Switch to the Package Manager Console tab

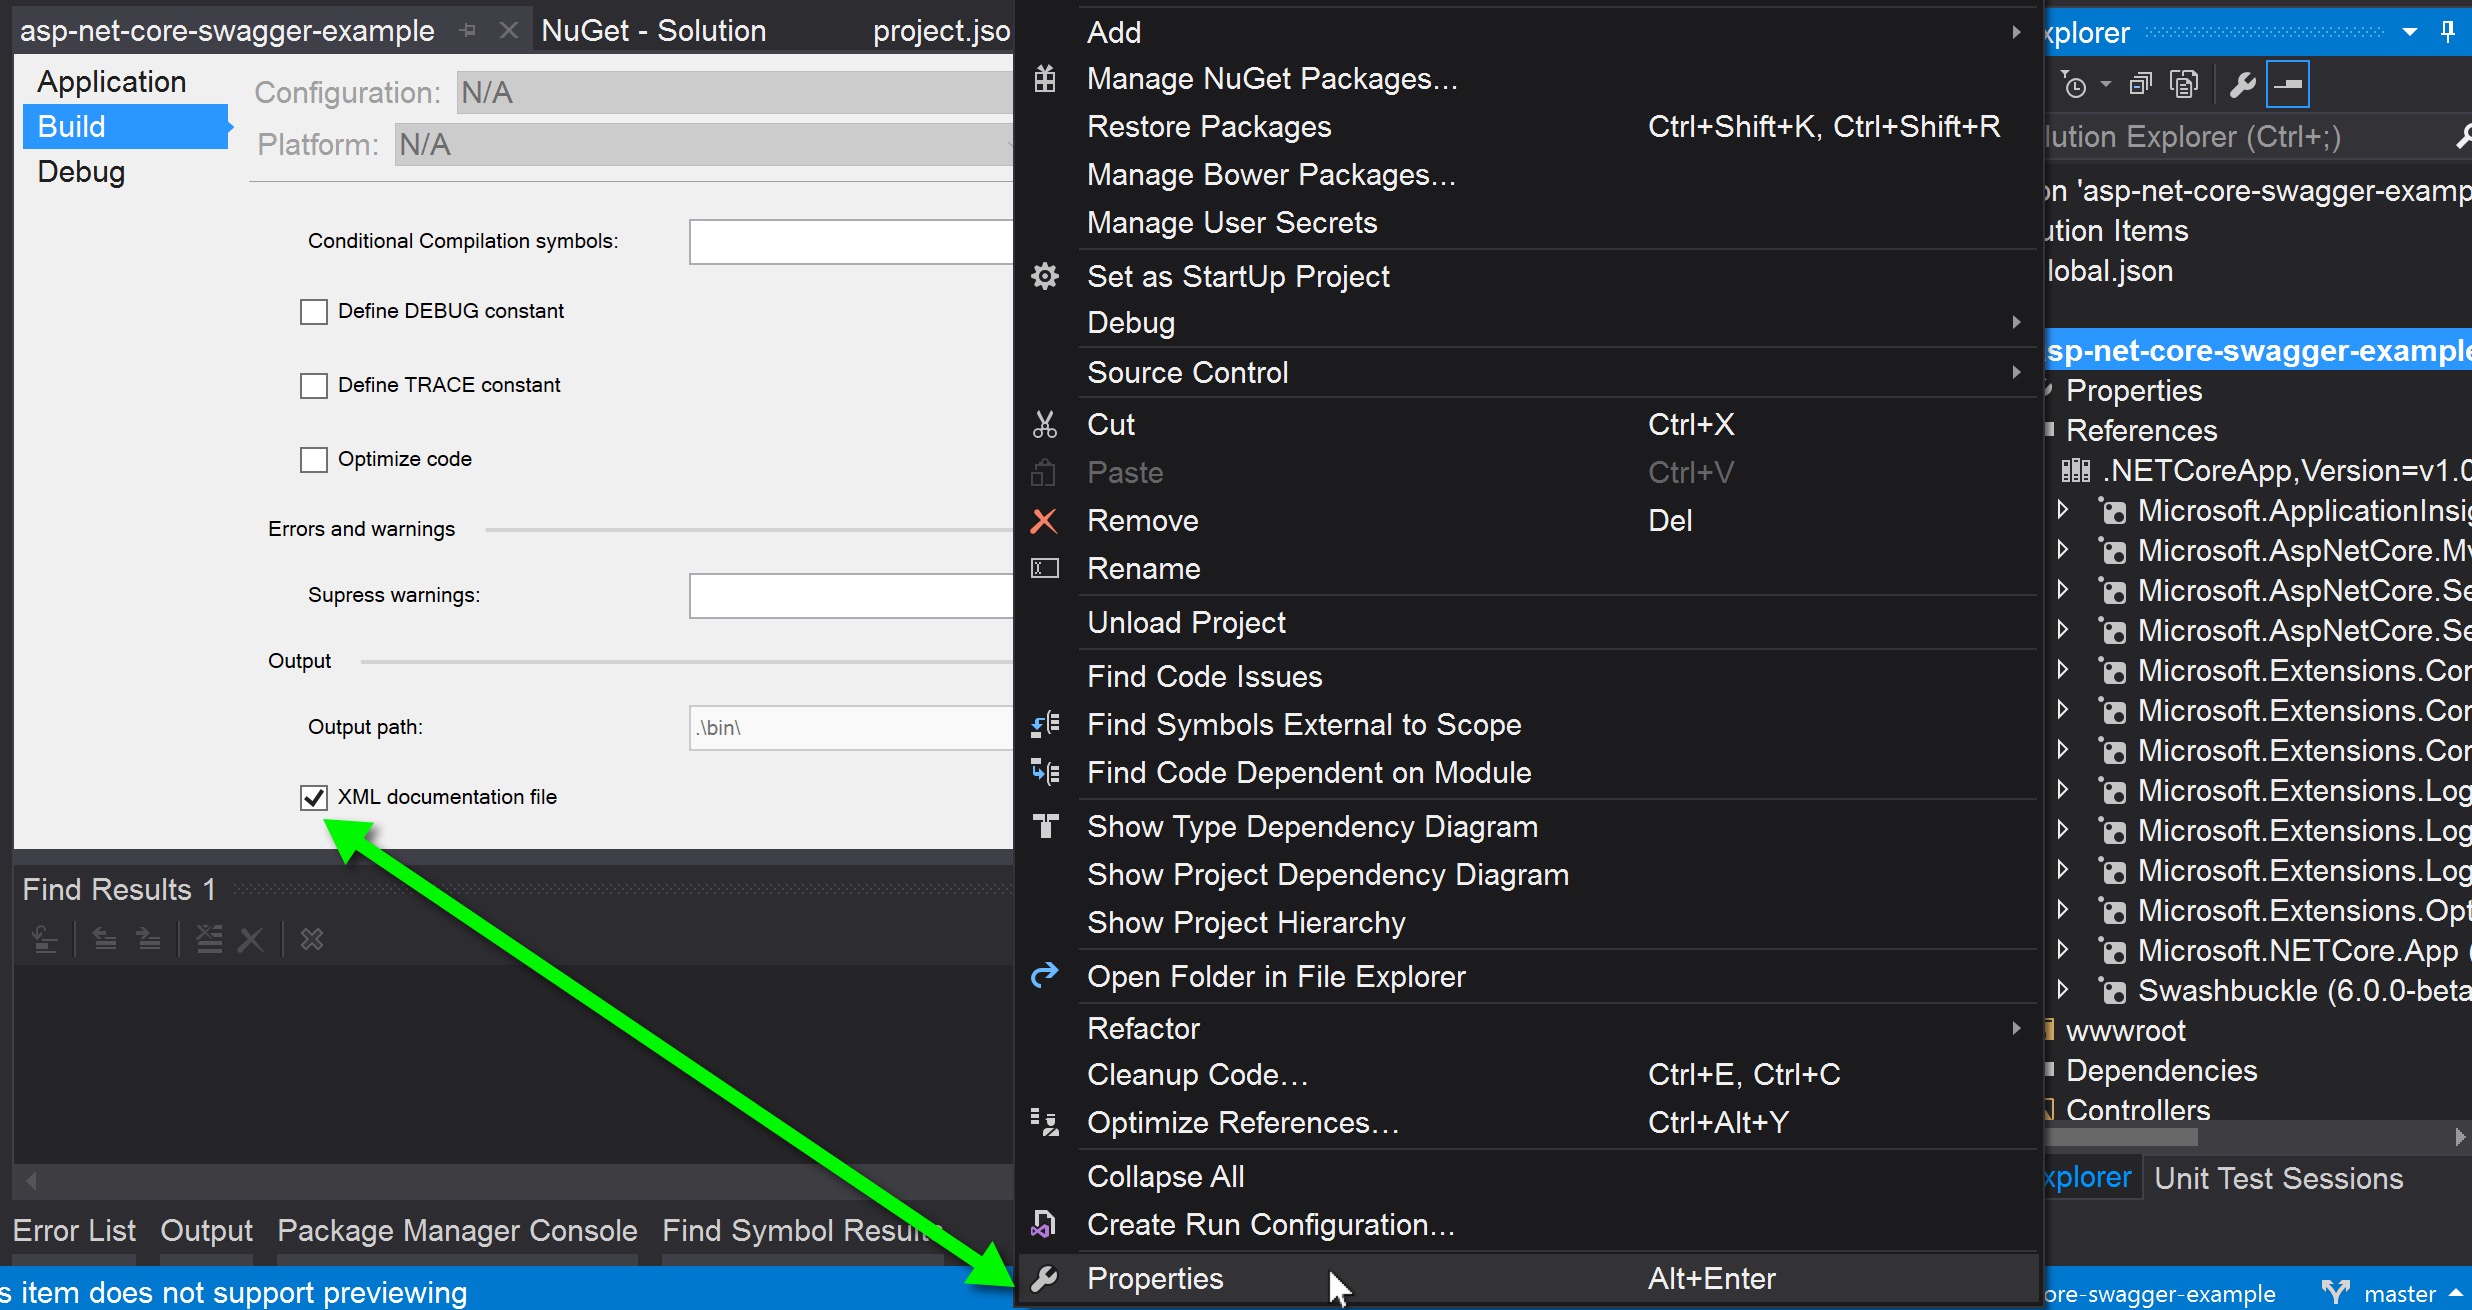[457, 1231]
